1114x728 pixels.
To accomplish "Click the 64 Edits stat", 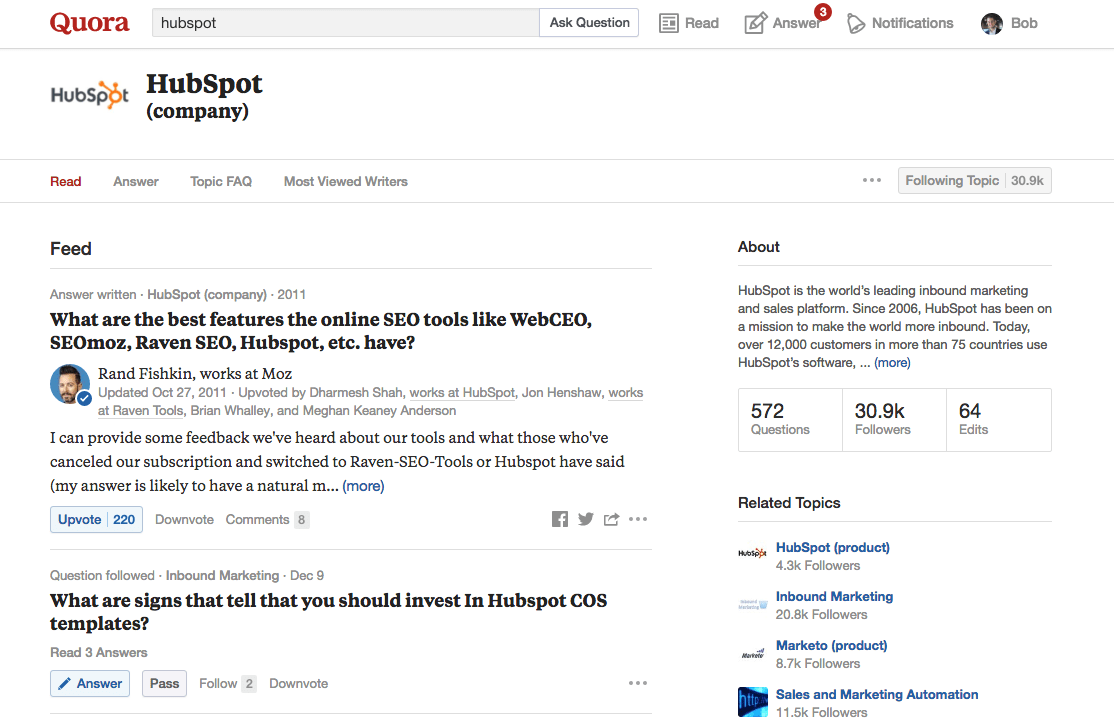I will click(998, 419).
